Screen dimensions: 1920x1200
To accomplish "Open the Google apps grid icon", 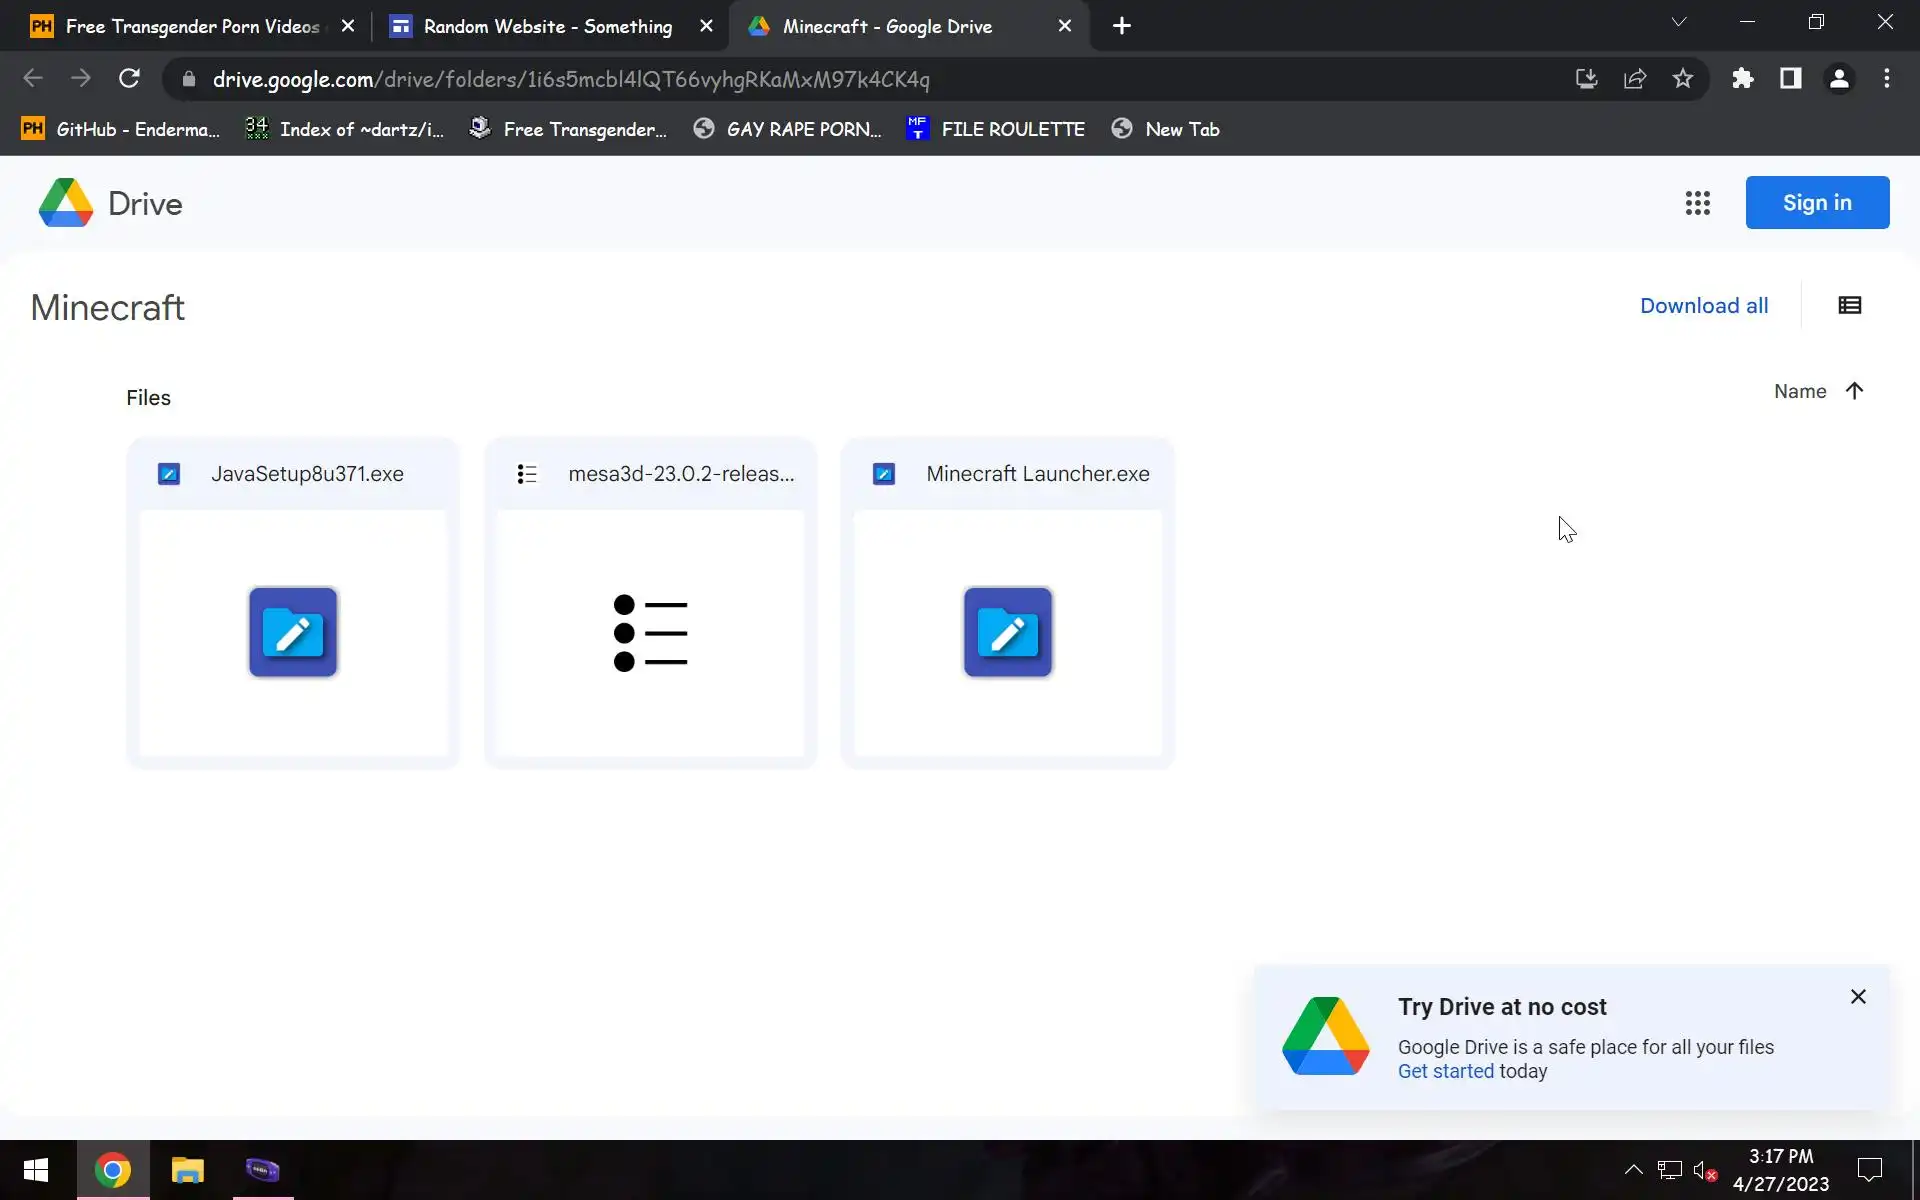I will 1697,203.
